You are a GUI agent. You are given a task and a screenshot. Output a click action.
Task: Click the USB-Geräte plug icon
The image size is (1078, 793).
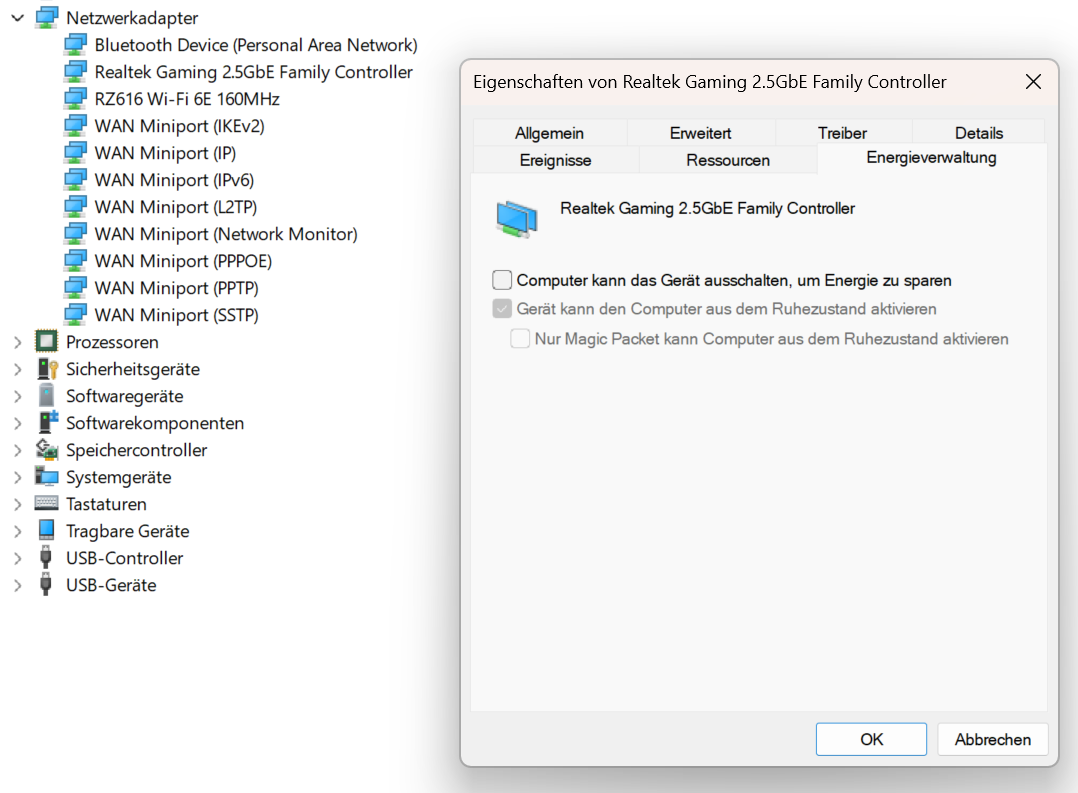pos(46,585)
